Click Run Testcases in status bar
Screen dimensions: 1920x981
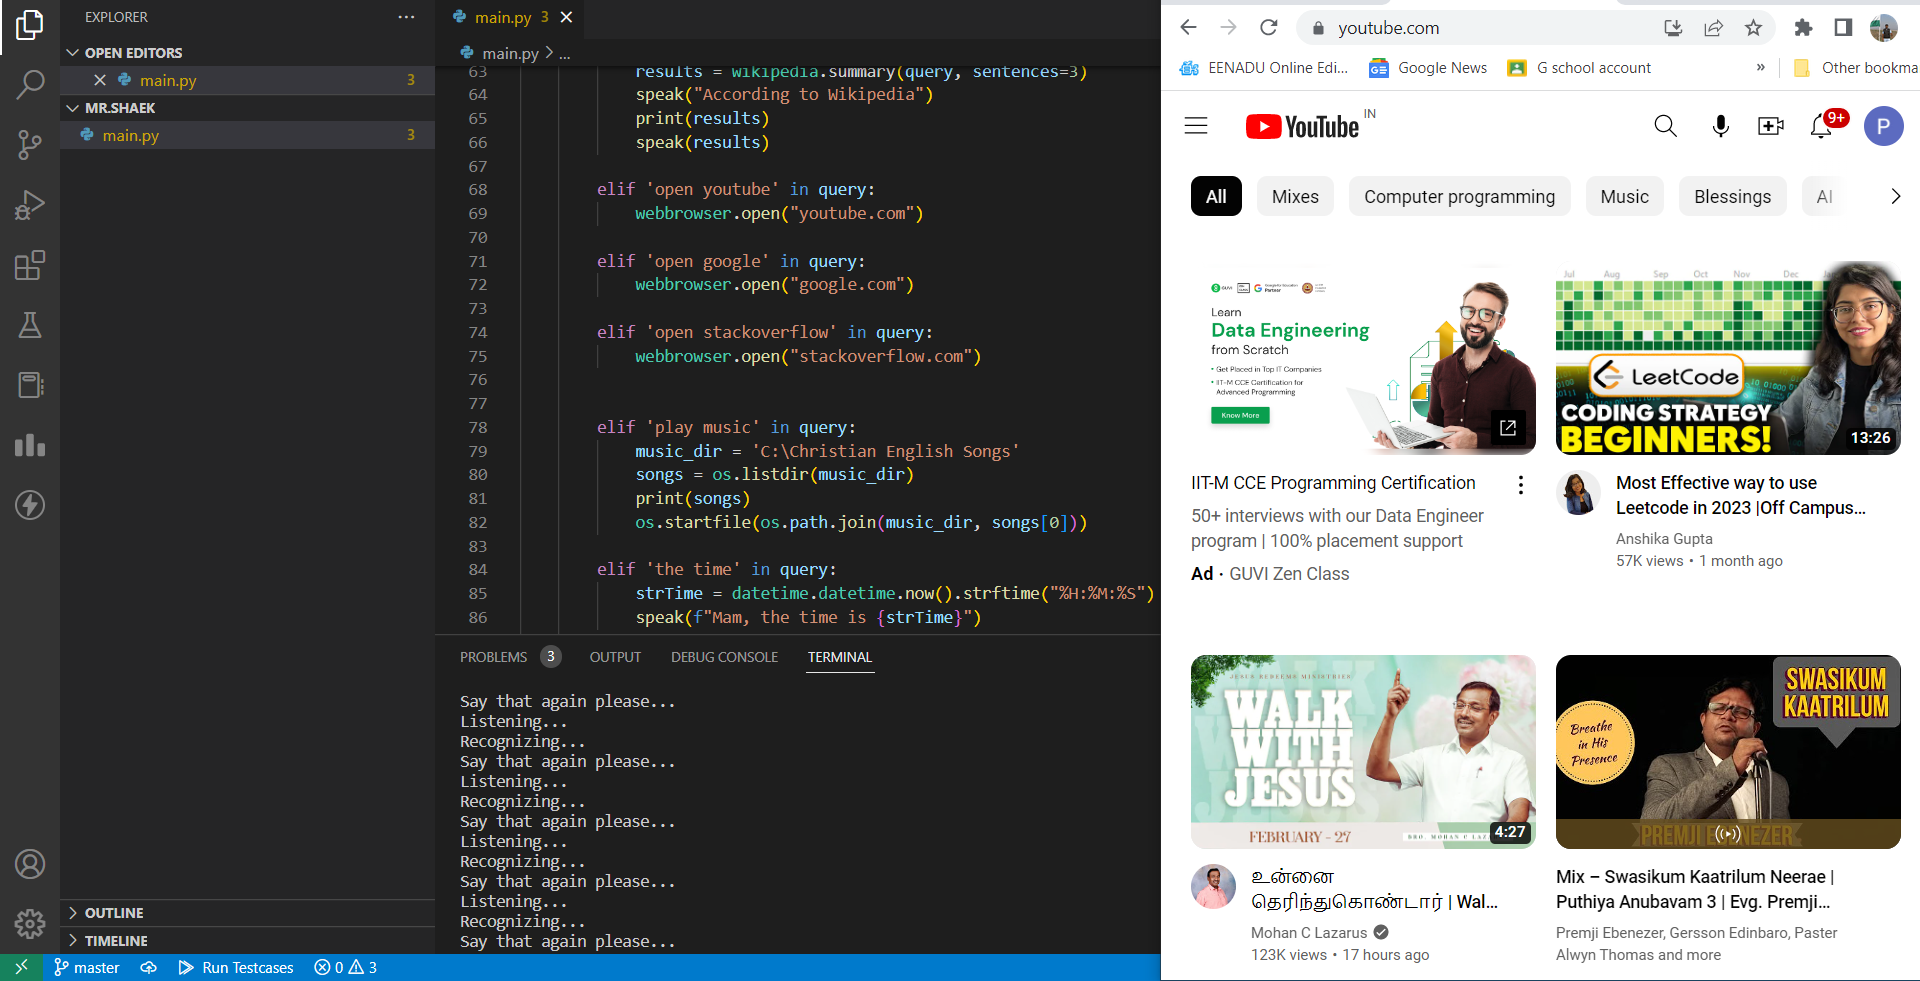pyautogui.click(x=237, y=967)
